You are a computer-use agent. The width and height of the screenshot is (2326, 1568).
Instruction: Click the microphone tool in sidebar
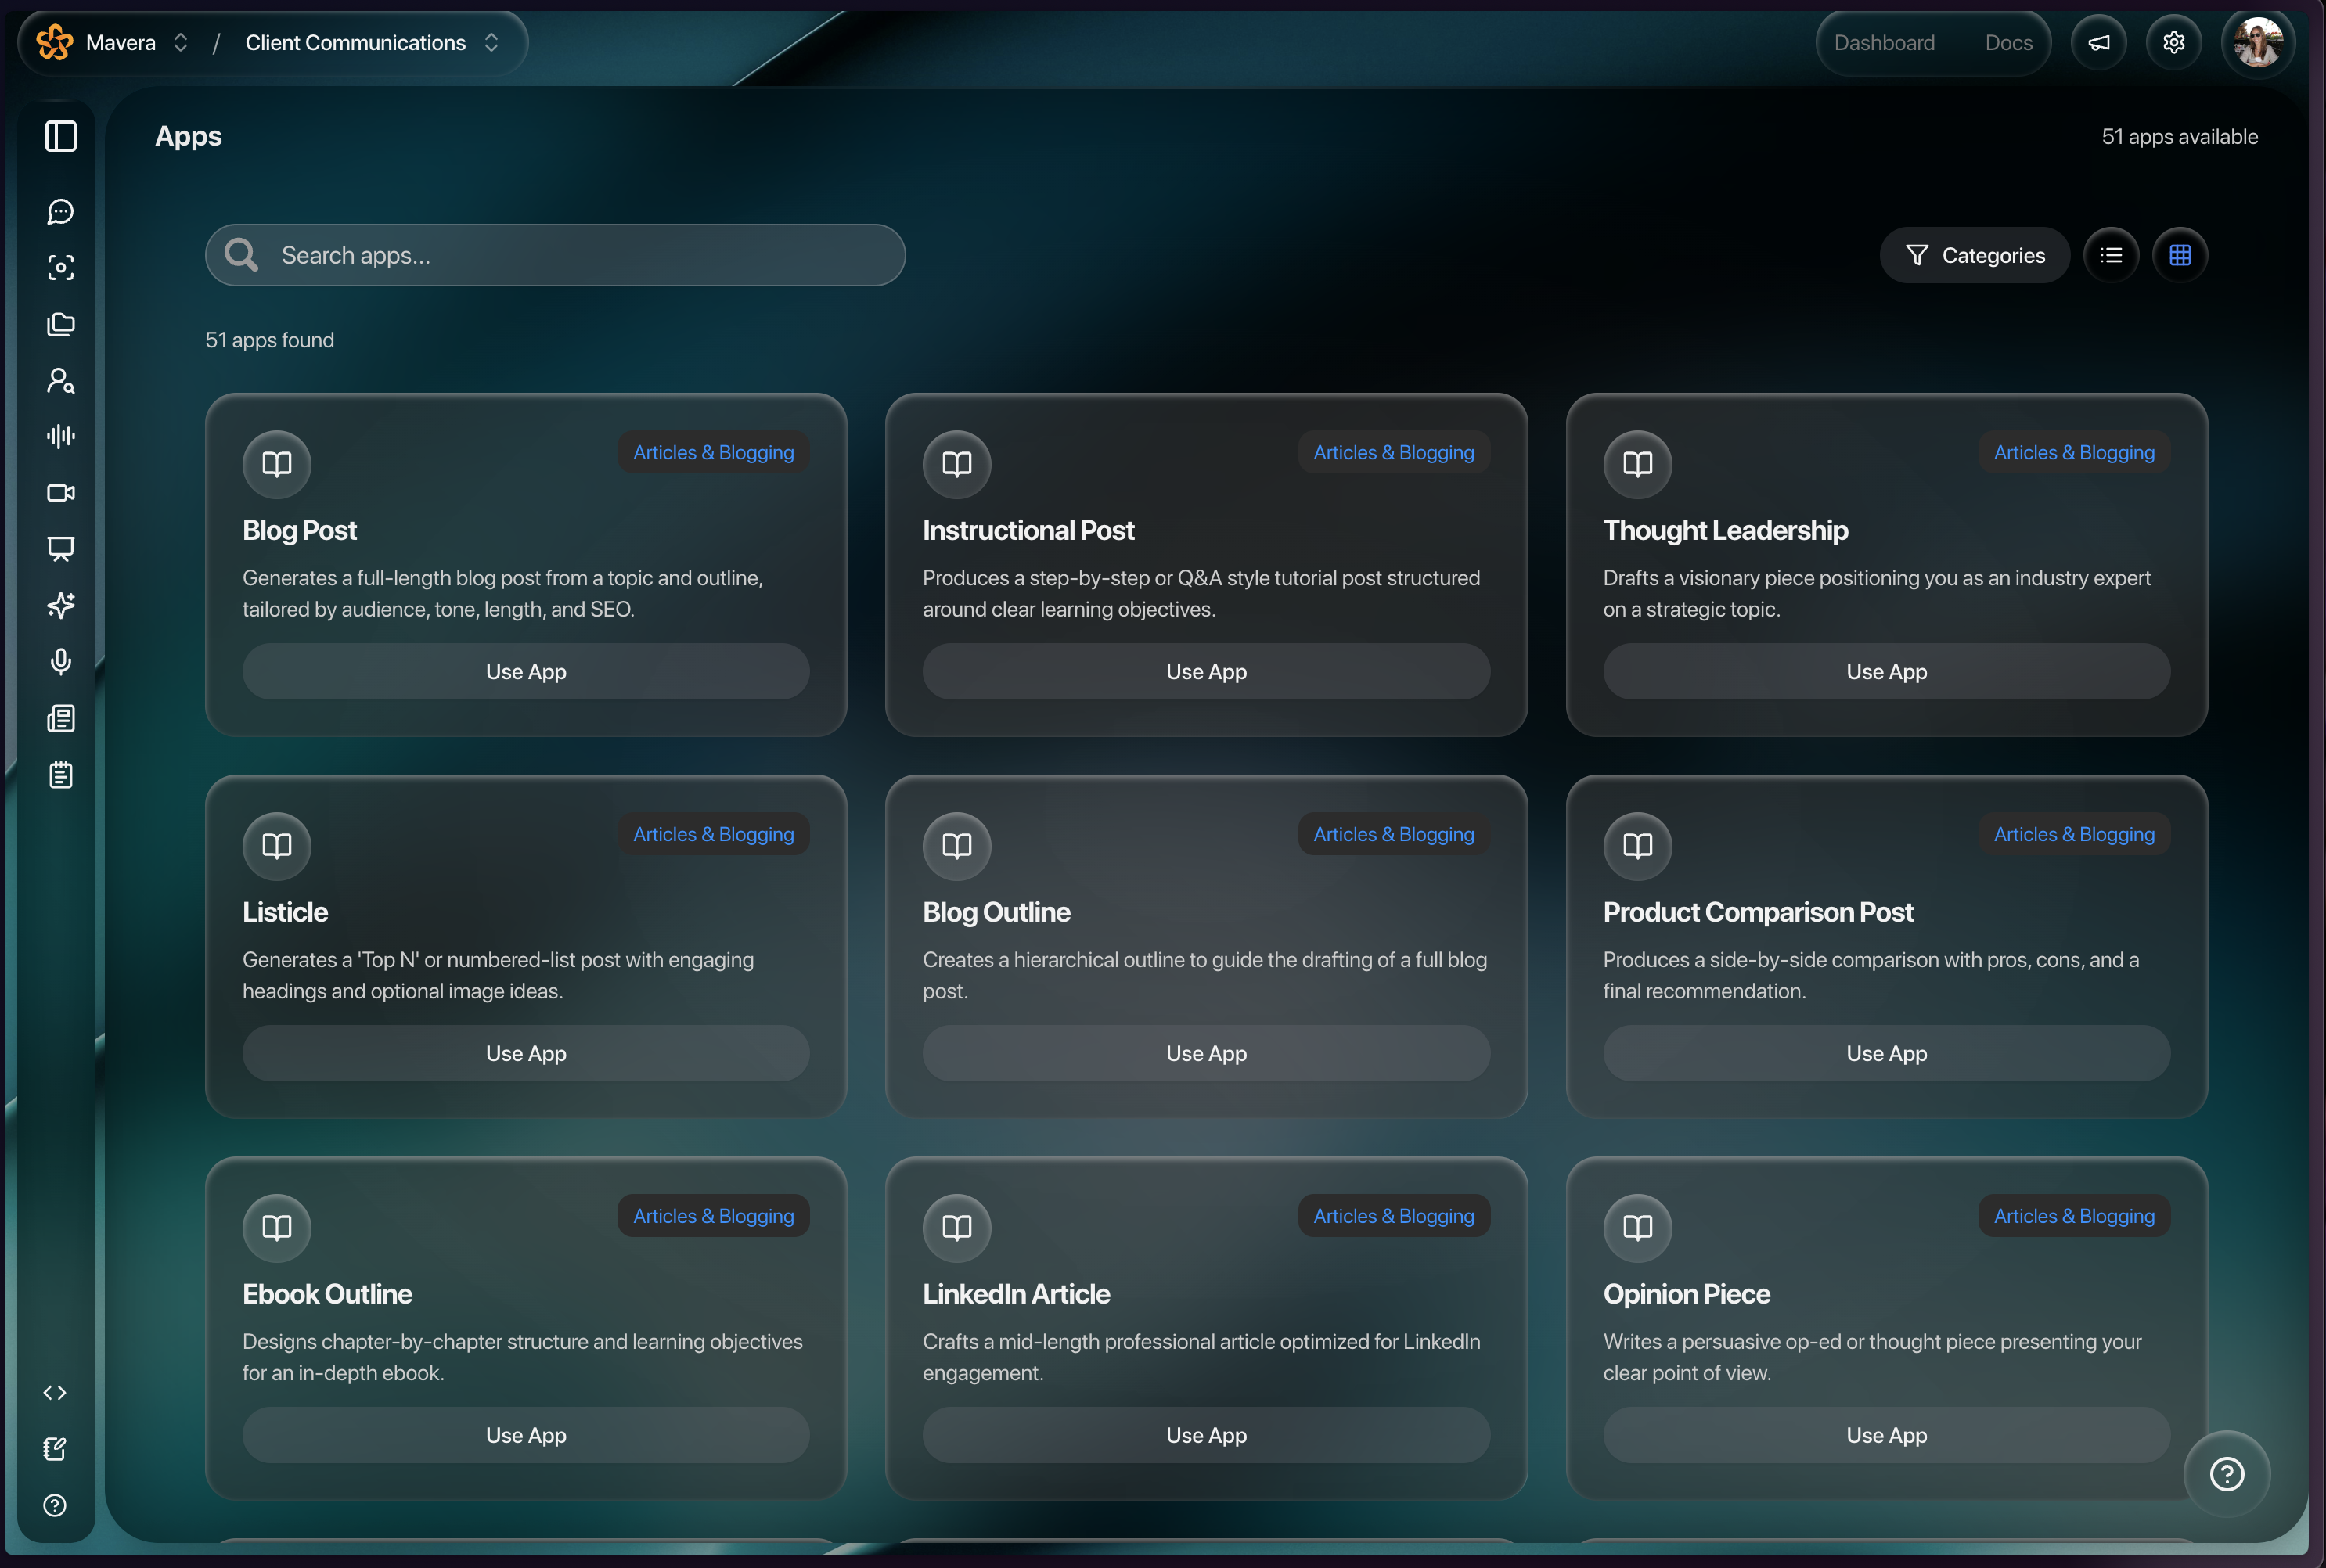tap(60, 661)
